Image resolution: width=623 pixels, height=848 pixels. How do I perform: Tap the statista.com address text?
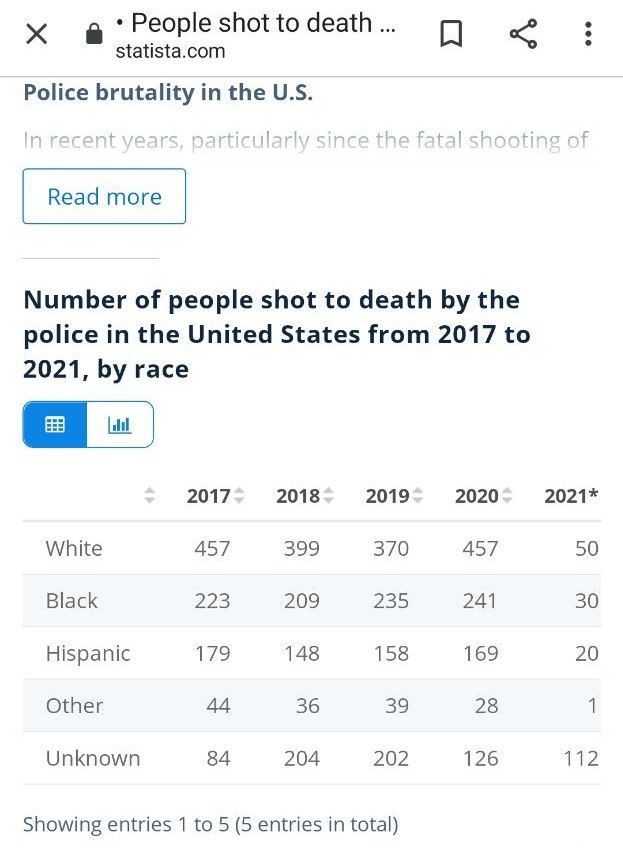[x=170, y=51]
